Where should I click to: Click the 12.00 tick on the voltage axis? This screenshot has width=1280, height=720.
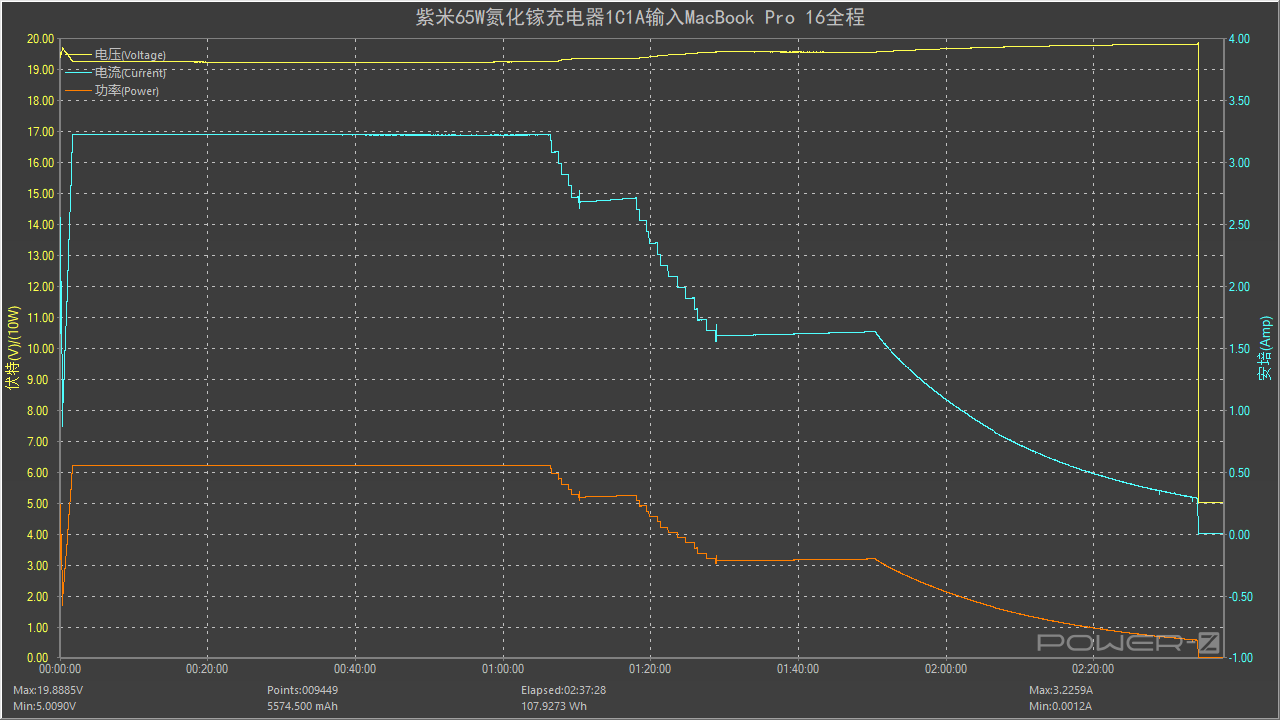tap(41, 287)
